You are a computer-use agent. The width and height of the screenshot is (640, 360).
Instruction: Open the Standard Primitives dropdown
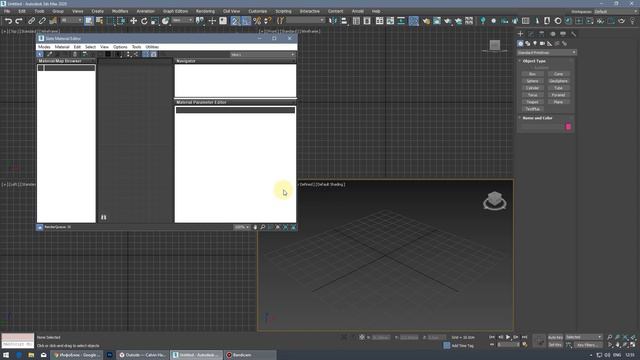click(x=547, y=53)
